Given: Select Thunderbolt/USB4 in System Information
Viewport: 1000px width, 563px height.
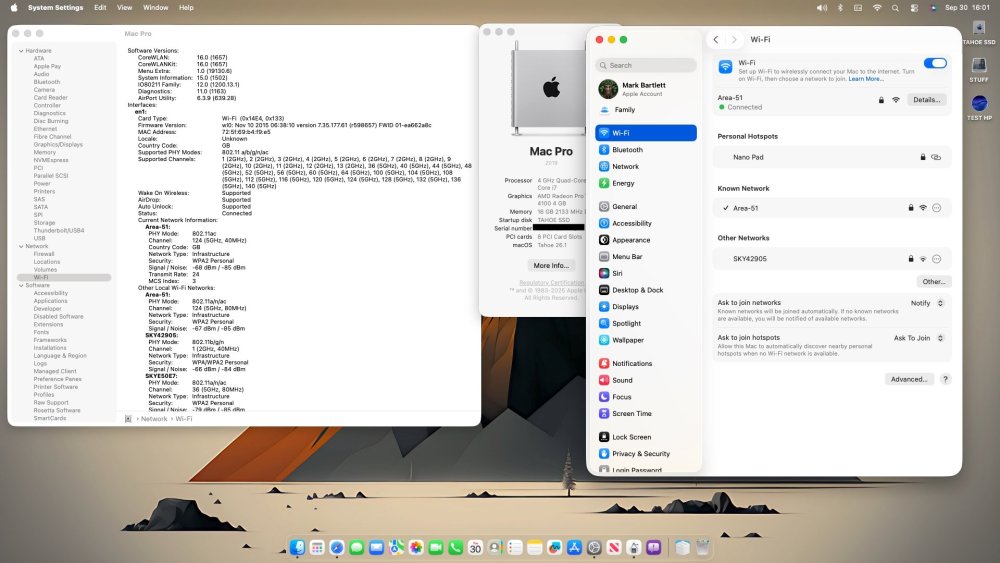Looking at the screenshot, I should click(x=59, y=230).
